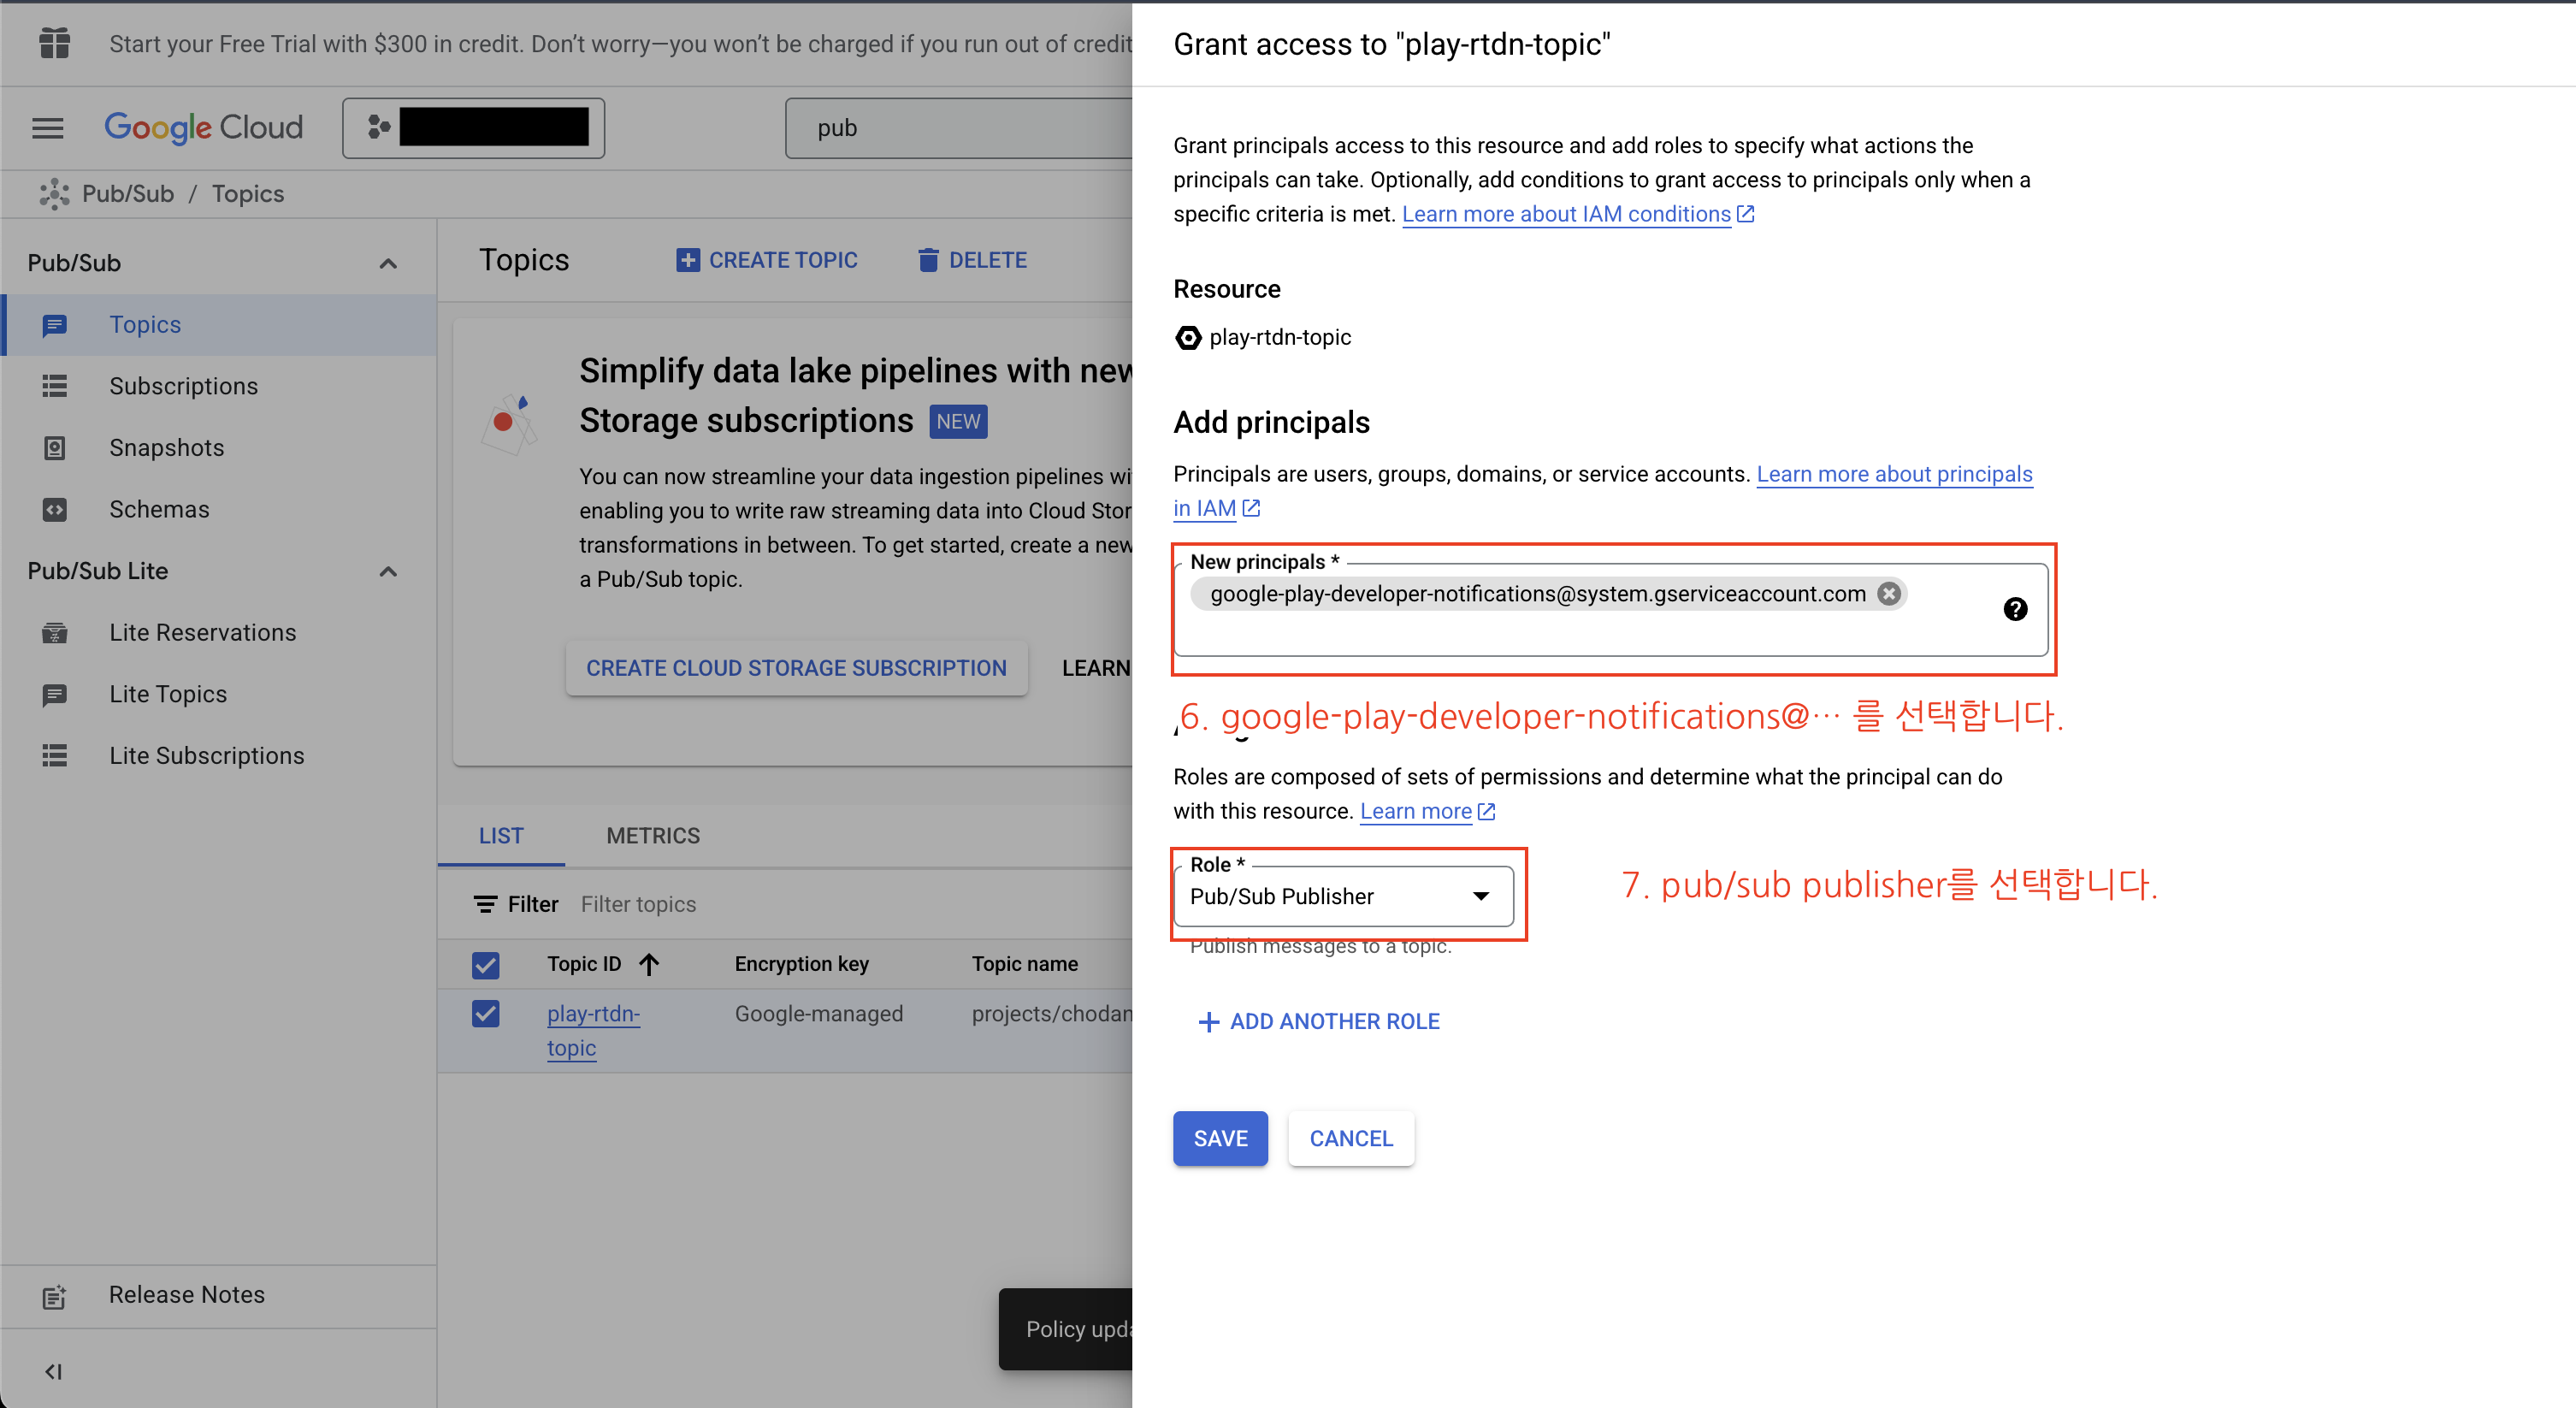Check the select-all topics checkbox
Image resolution: width=2576 pixels, height=1408 pixels.
[486, 964]
